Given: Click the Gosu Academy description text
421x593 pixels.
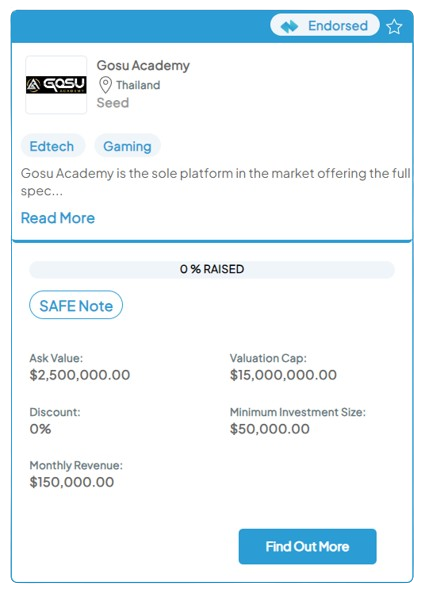Looking at the screenshot, I should tap(216, 182).
